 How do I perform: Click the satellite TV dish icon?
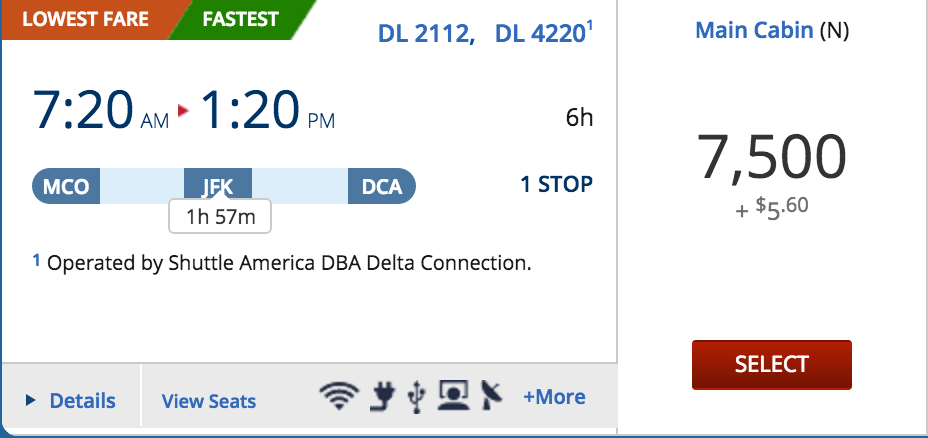coord(492,398)
